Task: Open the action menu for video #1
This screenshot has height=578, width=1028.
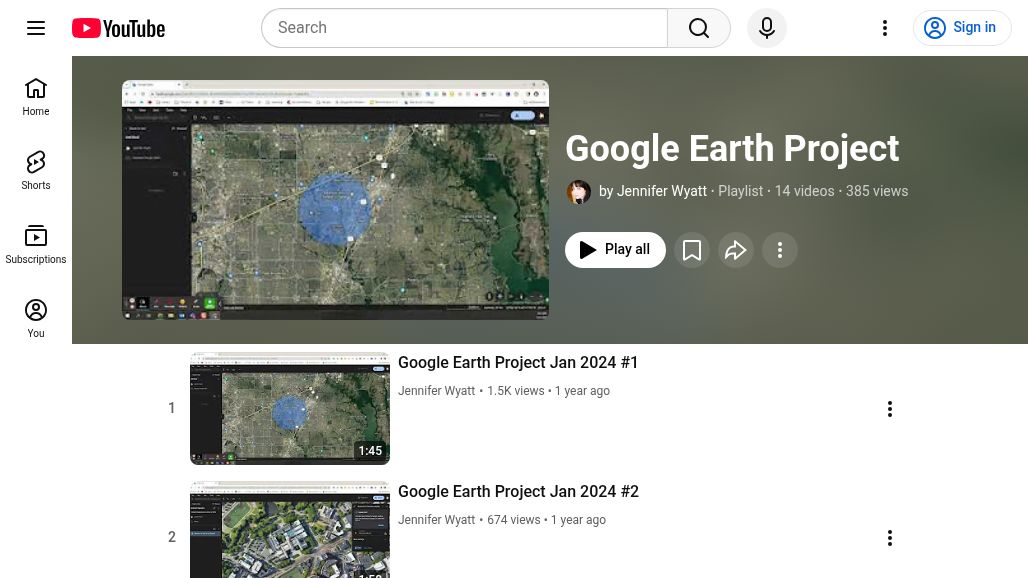Action: click(890, 408)
